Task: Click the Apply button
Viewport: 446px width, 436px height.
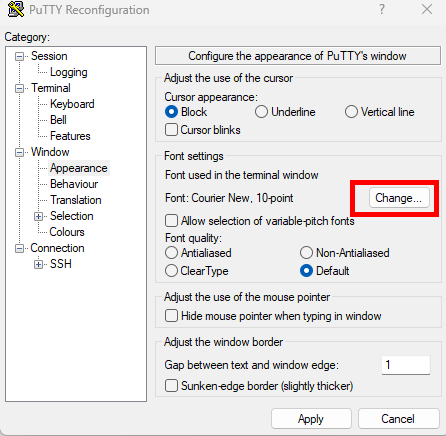Action: point(311,419)
